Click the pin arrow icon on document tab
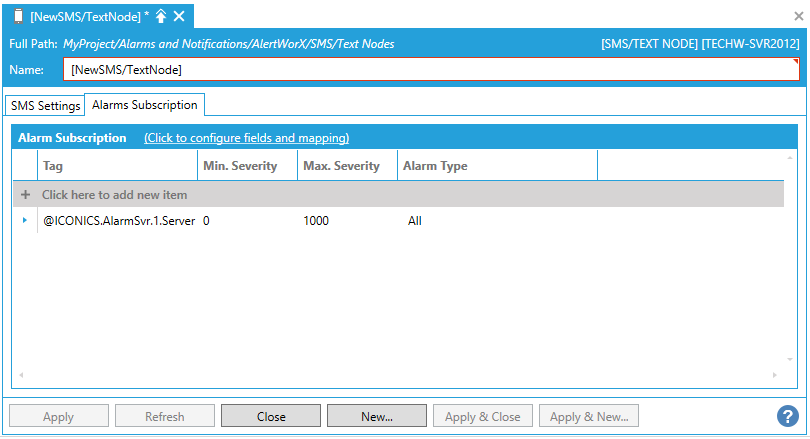Image resolution: width=810 pixels, height=439 pixels. click(161, 16)
